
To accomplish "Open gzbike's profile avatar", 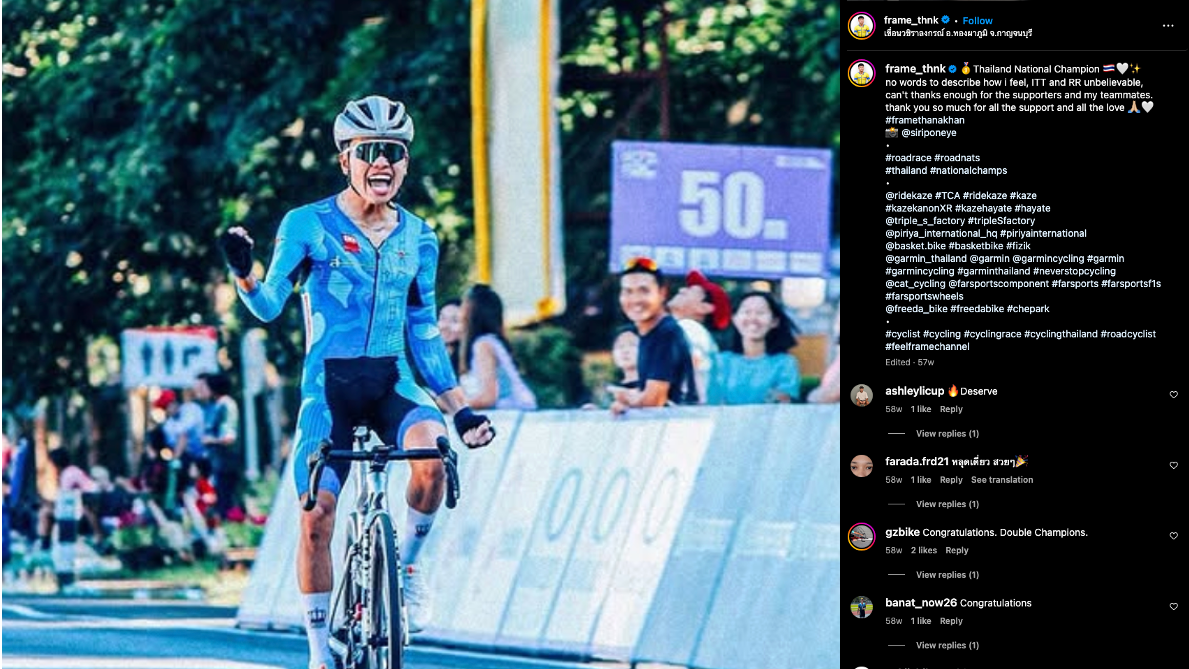I will pos(861,536).
